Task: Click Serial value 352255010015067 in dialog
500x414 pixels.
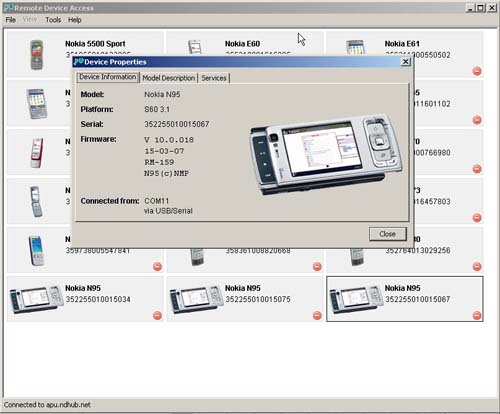Action: (177, 124)
